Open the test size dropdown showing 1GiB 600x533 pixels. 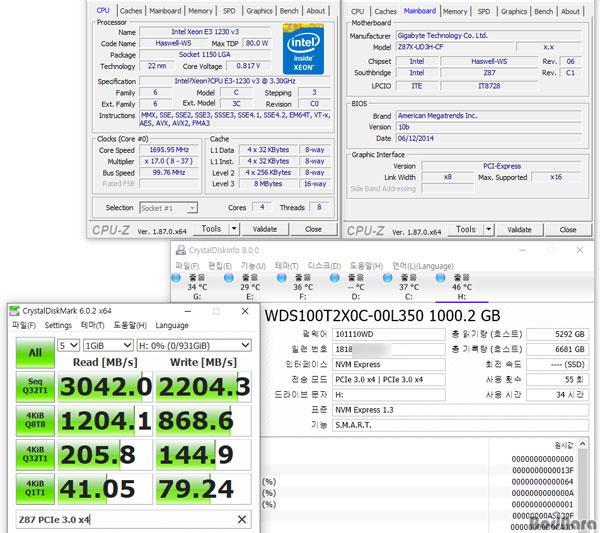[x=108, y=346]
